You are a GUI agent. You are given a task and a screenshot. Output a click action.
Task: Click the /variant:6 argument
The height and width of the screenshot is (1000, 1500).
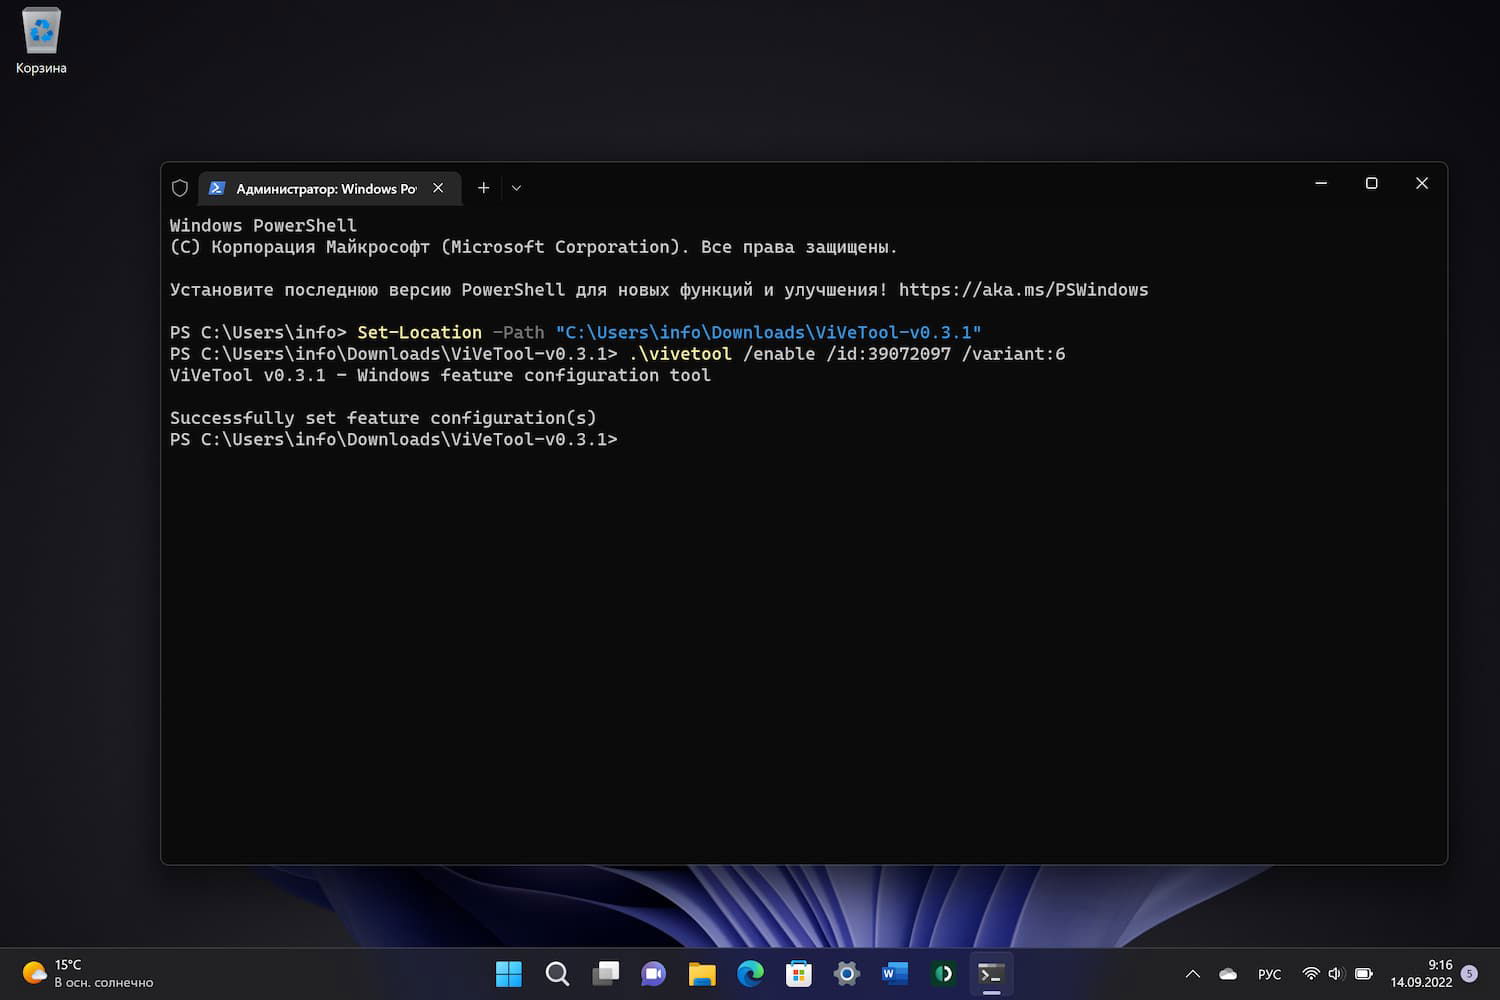pyautogui.click(x=1013, y=354)
